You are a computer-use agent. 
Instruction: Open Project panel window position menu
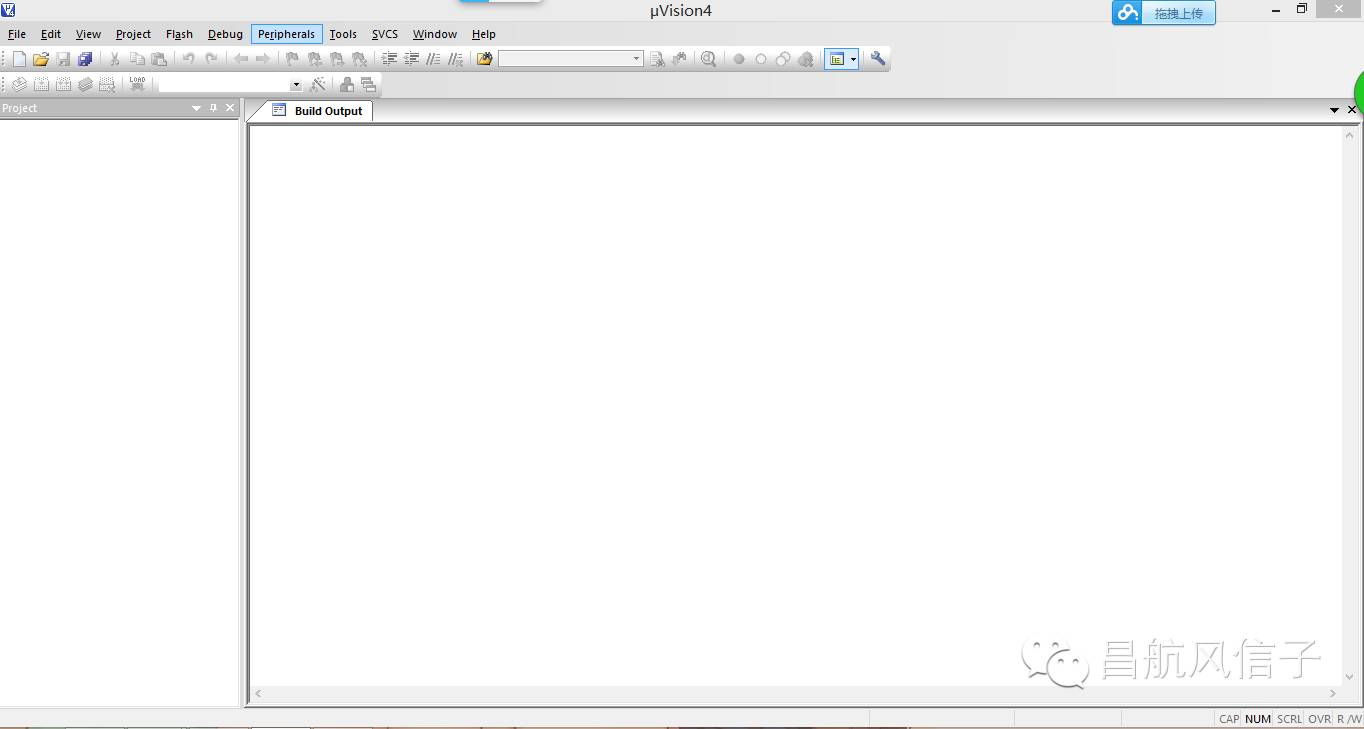coord(196,108)
